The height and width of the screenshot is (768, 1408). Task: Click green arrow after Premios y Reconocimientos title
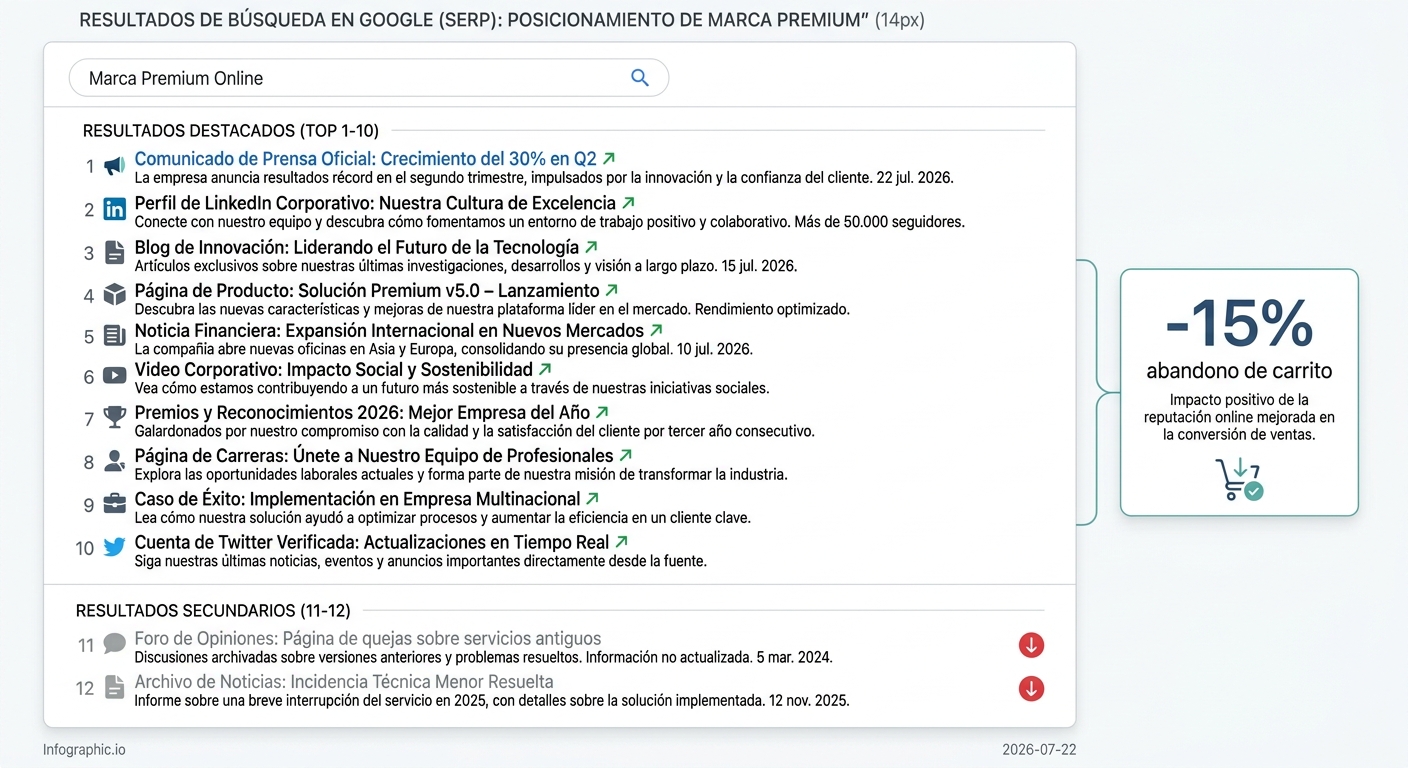click(x=601, y=412)
